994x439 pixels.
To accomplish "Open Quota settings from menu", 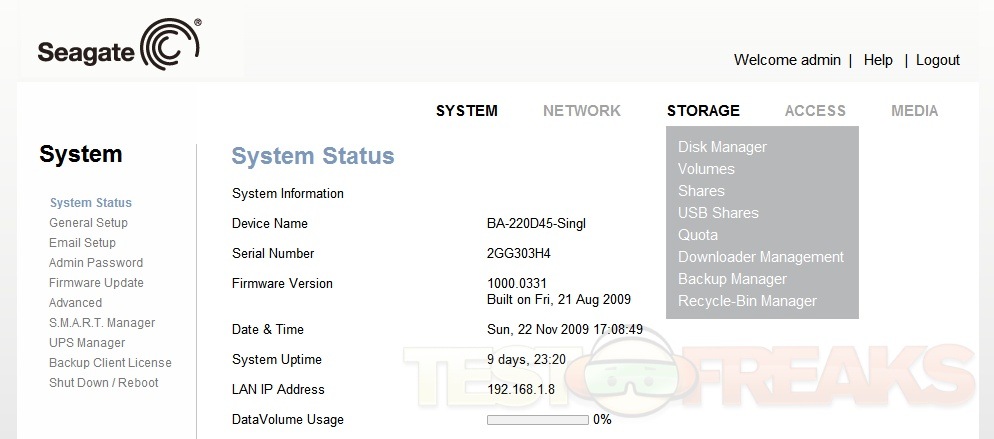I will point(697,235).
